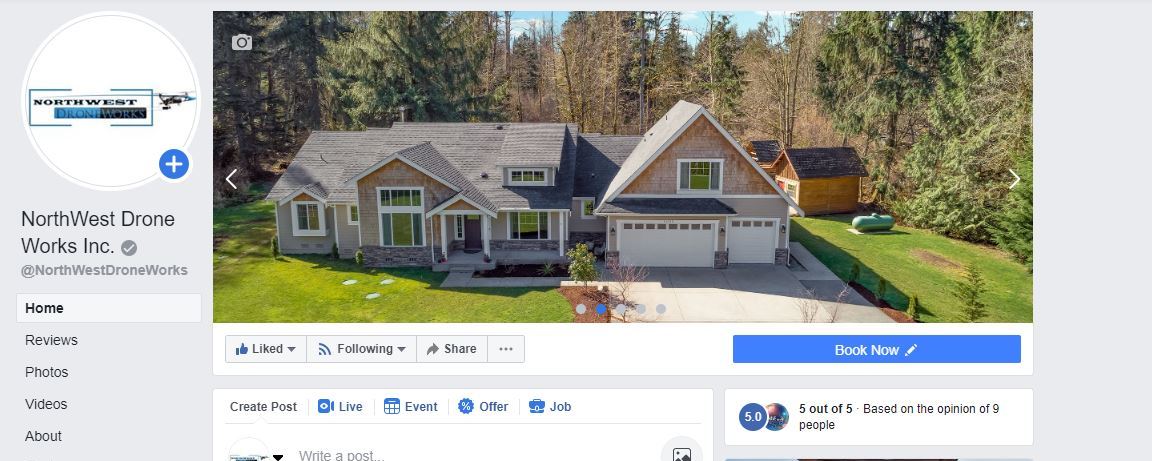
Task: Create an Offer post
Action: point(483,407)
